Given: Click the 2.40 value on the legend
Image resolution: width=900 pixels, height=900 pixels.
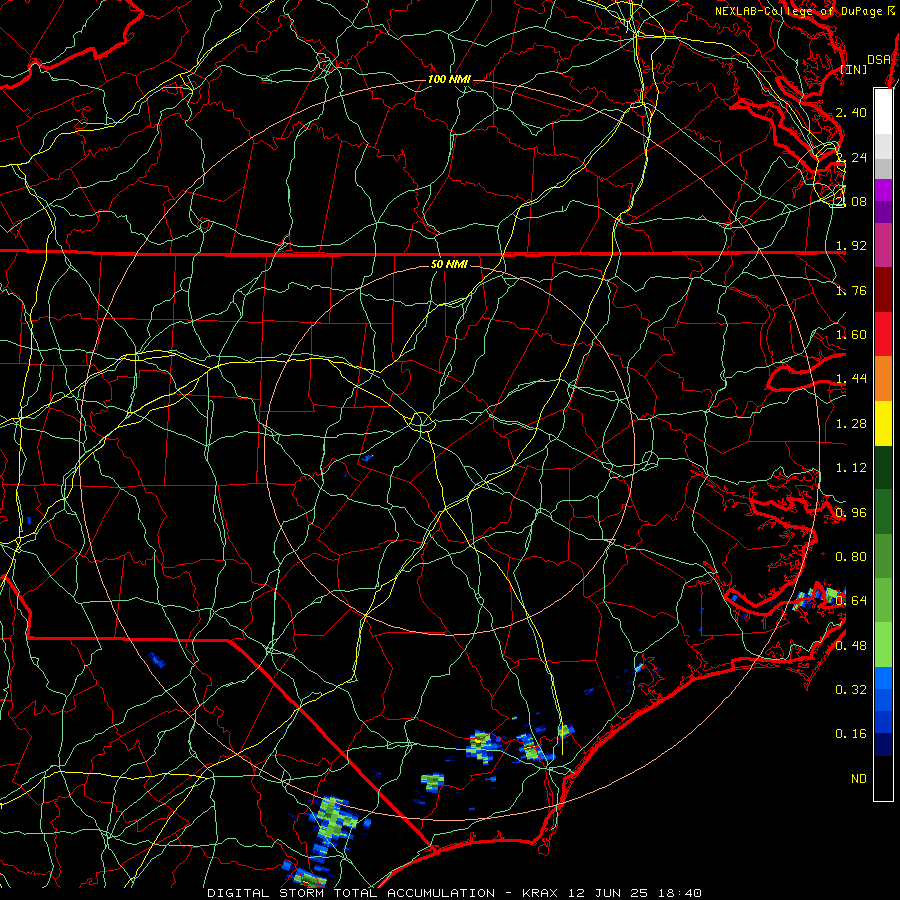Looking at the screenshot, I should (x=851, y=112).
